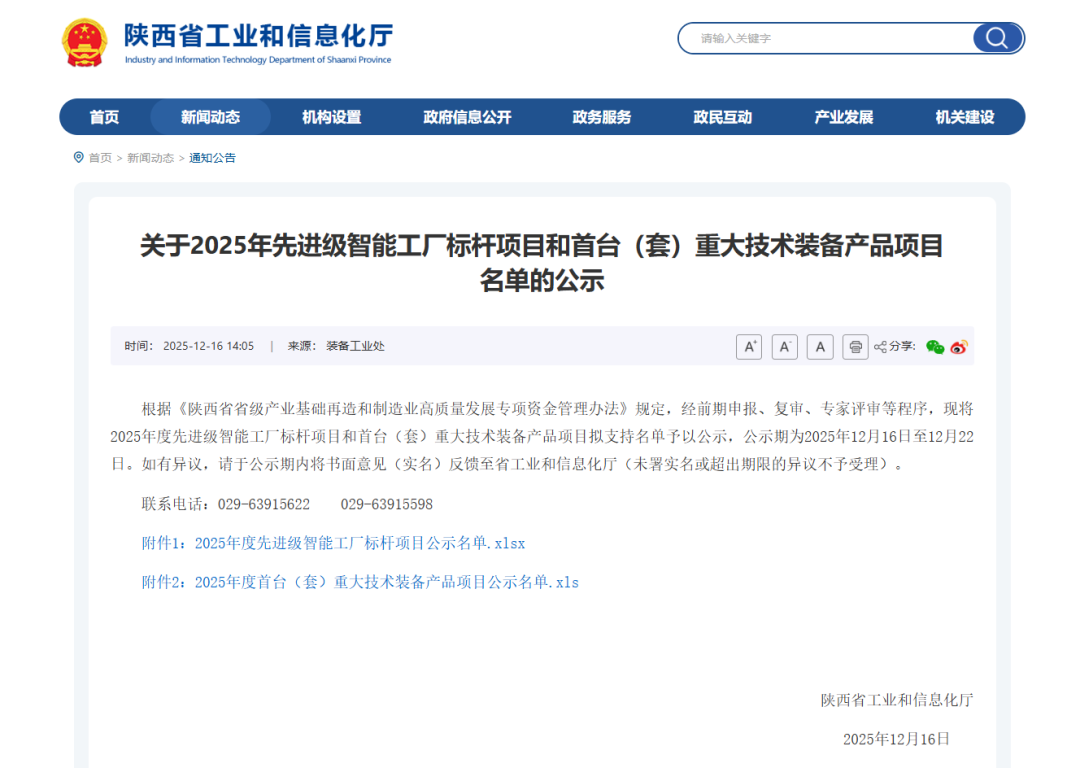
Task: Go to 机构设置 in the nav bar
Action: 331,117
